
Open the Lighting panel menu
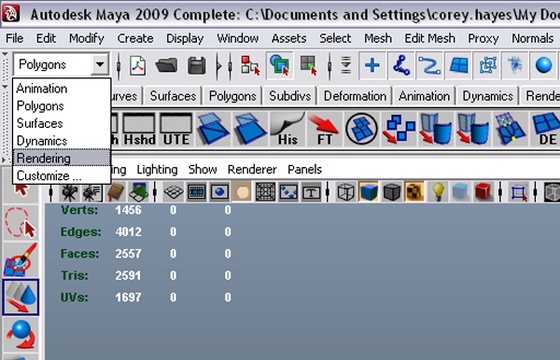tap(157, 169)
